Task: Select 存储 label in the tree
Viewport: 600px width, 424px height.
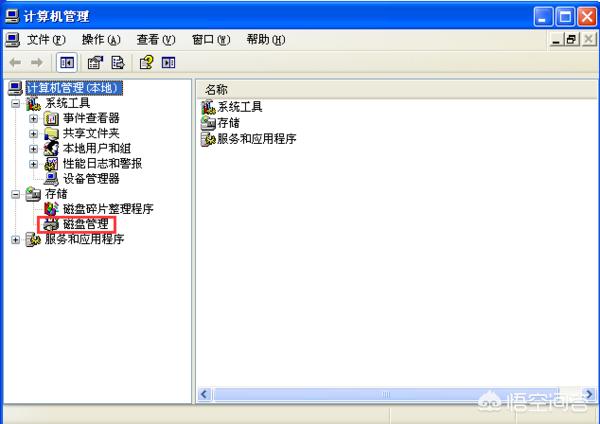Action: coord(56,194)
